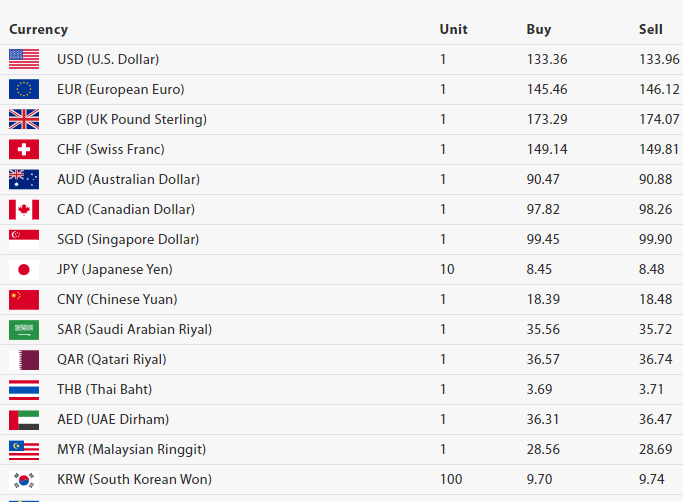Click the Thailand flag icon

click(24, 389)
